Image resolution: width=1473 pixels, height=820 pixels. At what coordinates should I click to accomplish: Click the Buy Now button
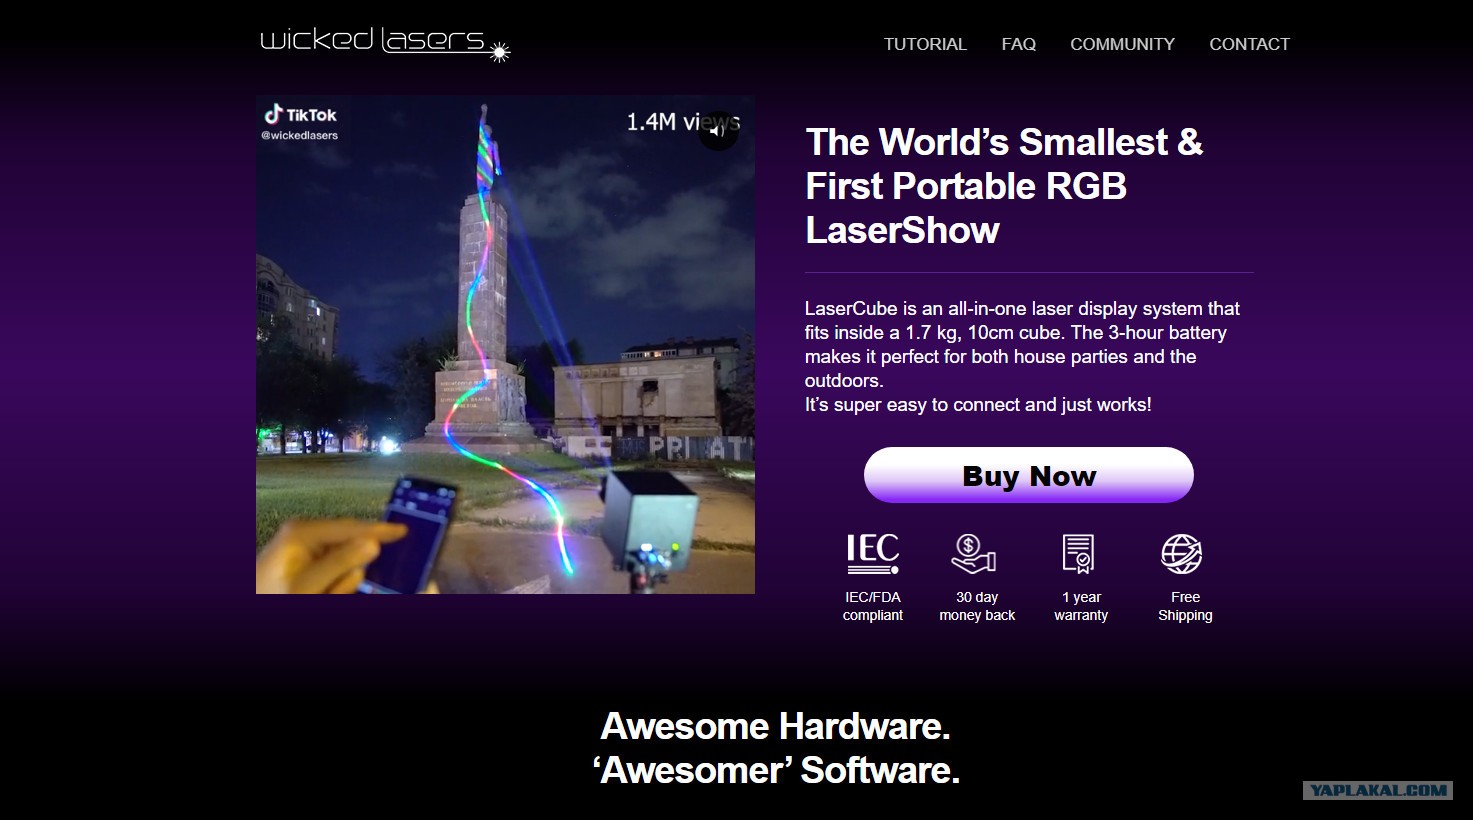[x=1029, y=475]
